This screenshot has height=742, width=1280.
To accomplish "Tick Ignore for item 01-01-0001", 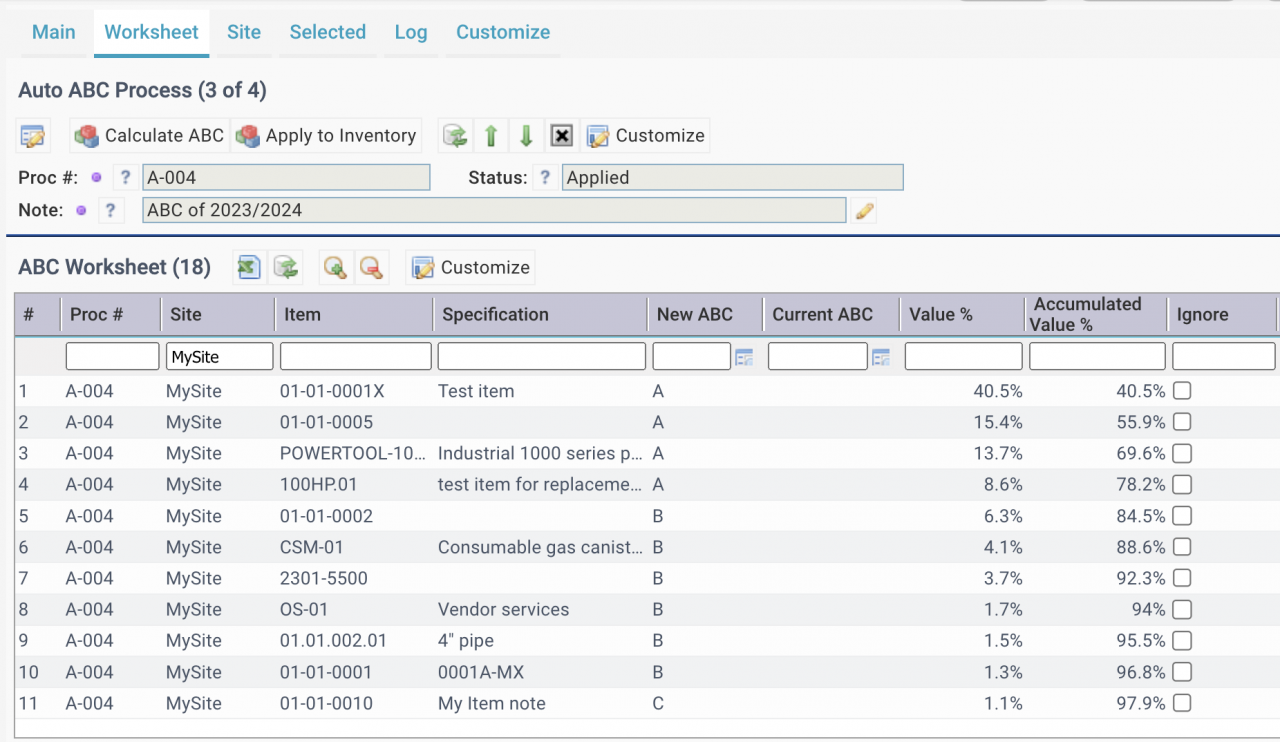I will point(1182,672).
